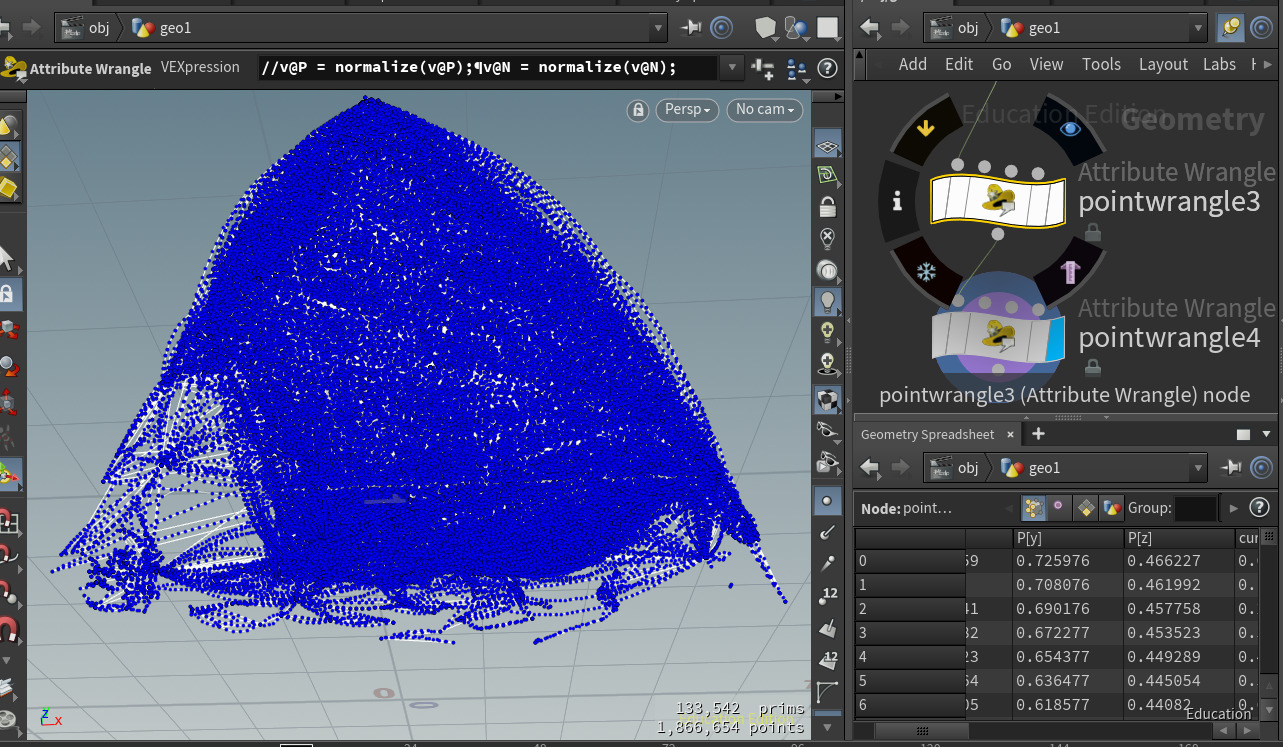Toggle reference plane grid display
The image size is (1283, 747).
click(x=827, y=146)
